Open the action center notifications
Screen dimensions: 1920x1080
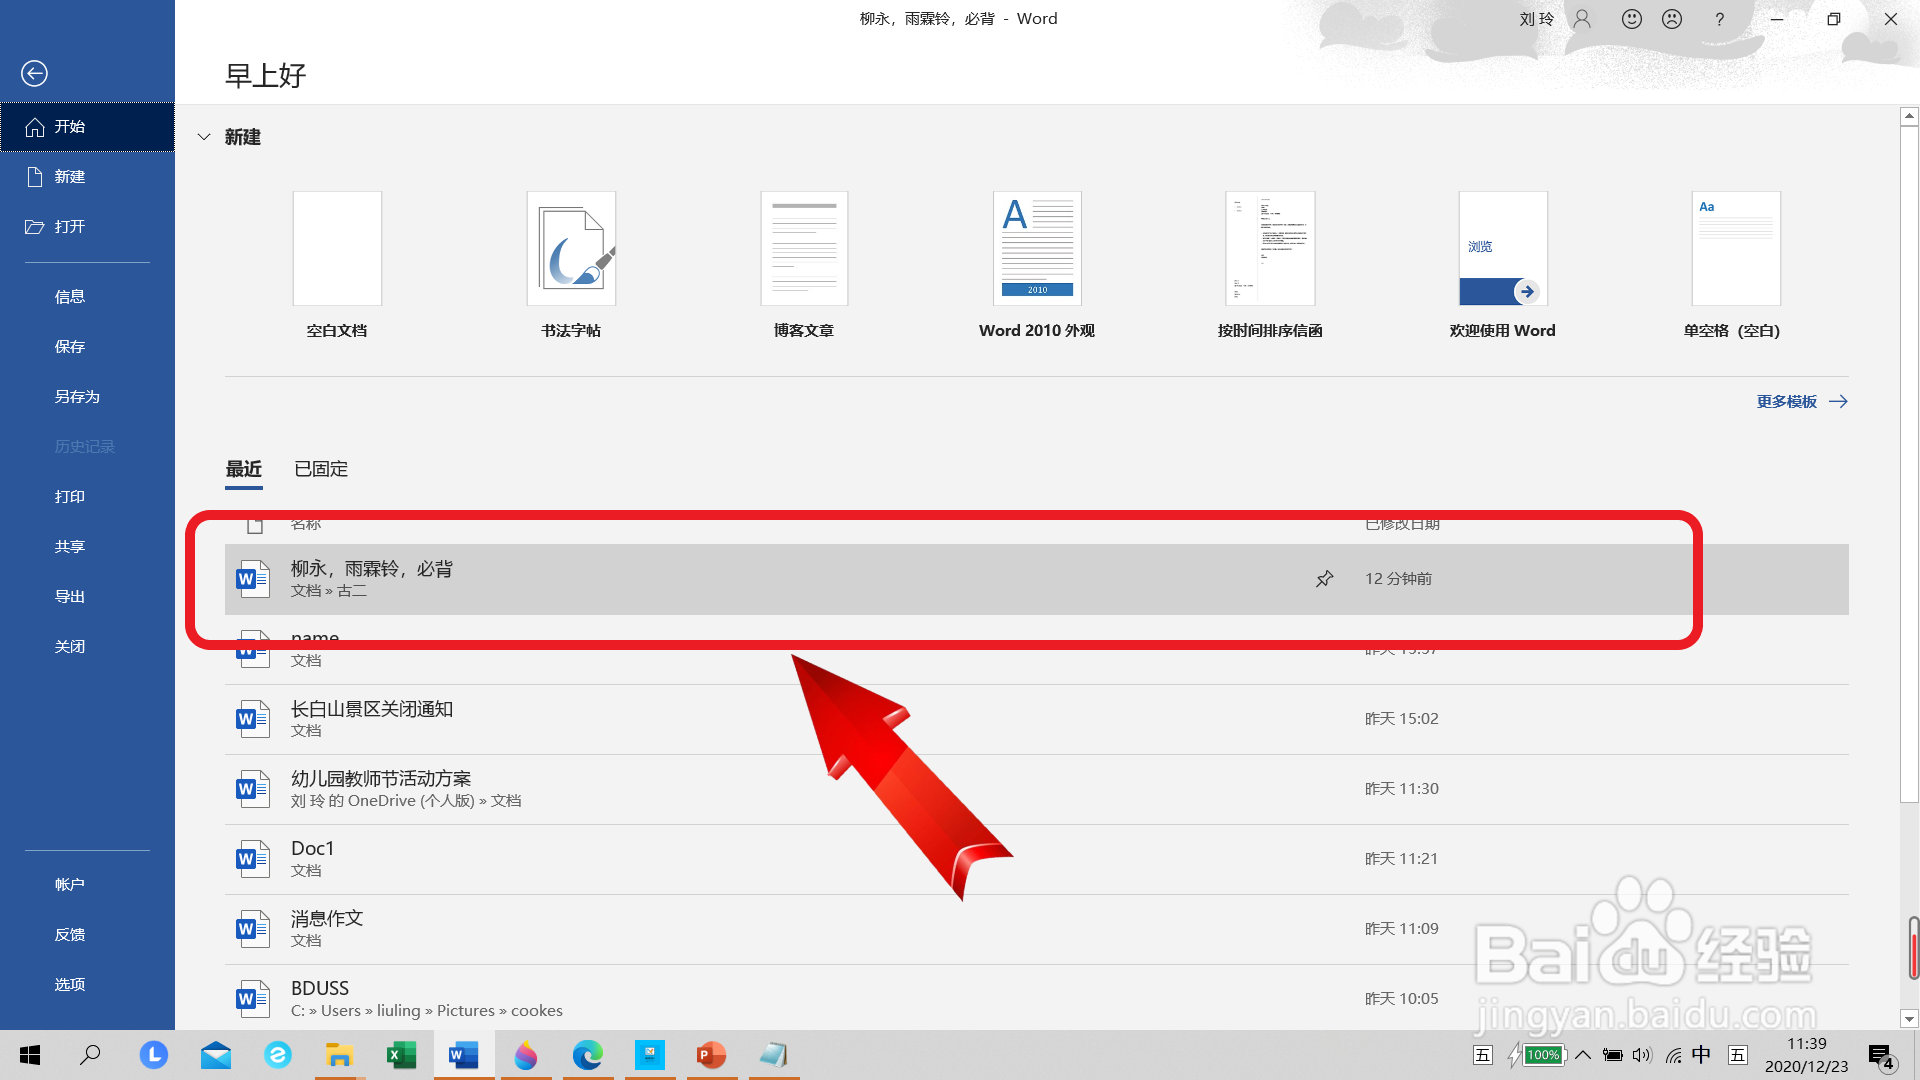click(x=1881, y=1056)
